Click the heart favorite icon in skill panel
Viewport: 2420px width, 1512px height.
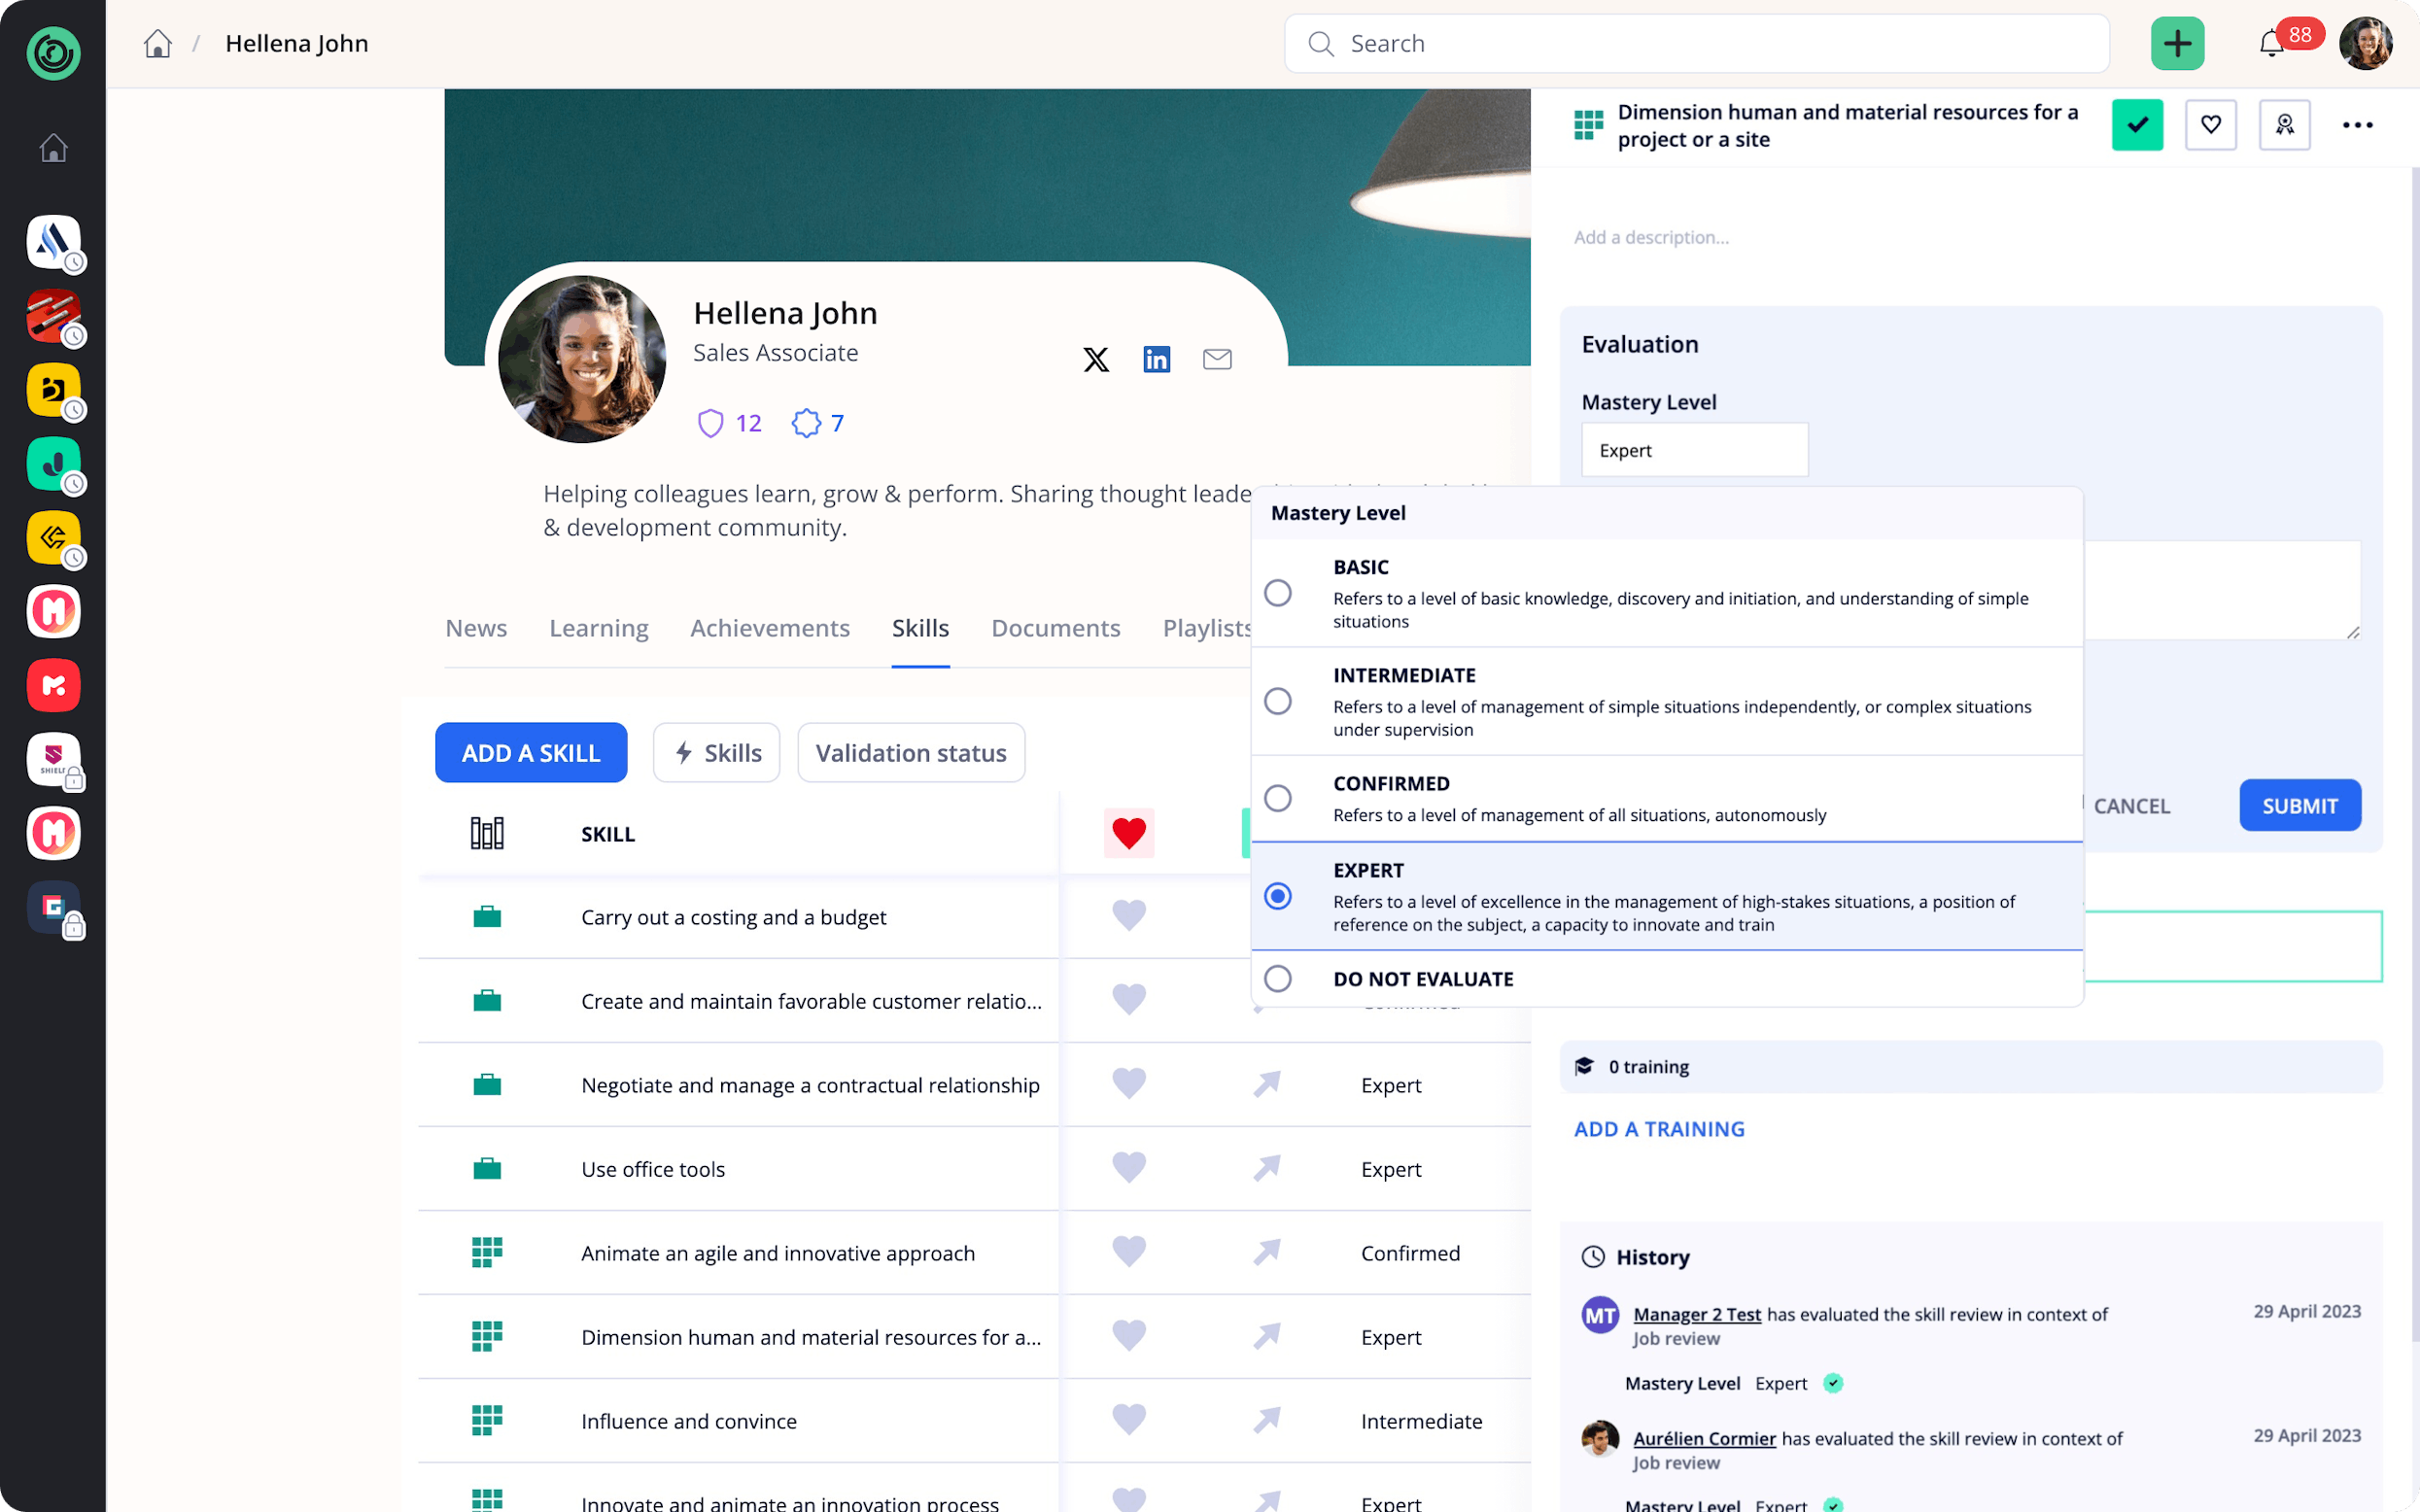tap(2210, 125)
